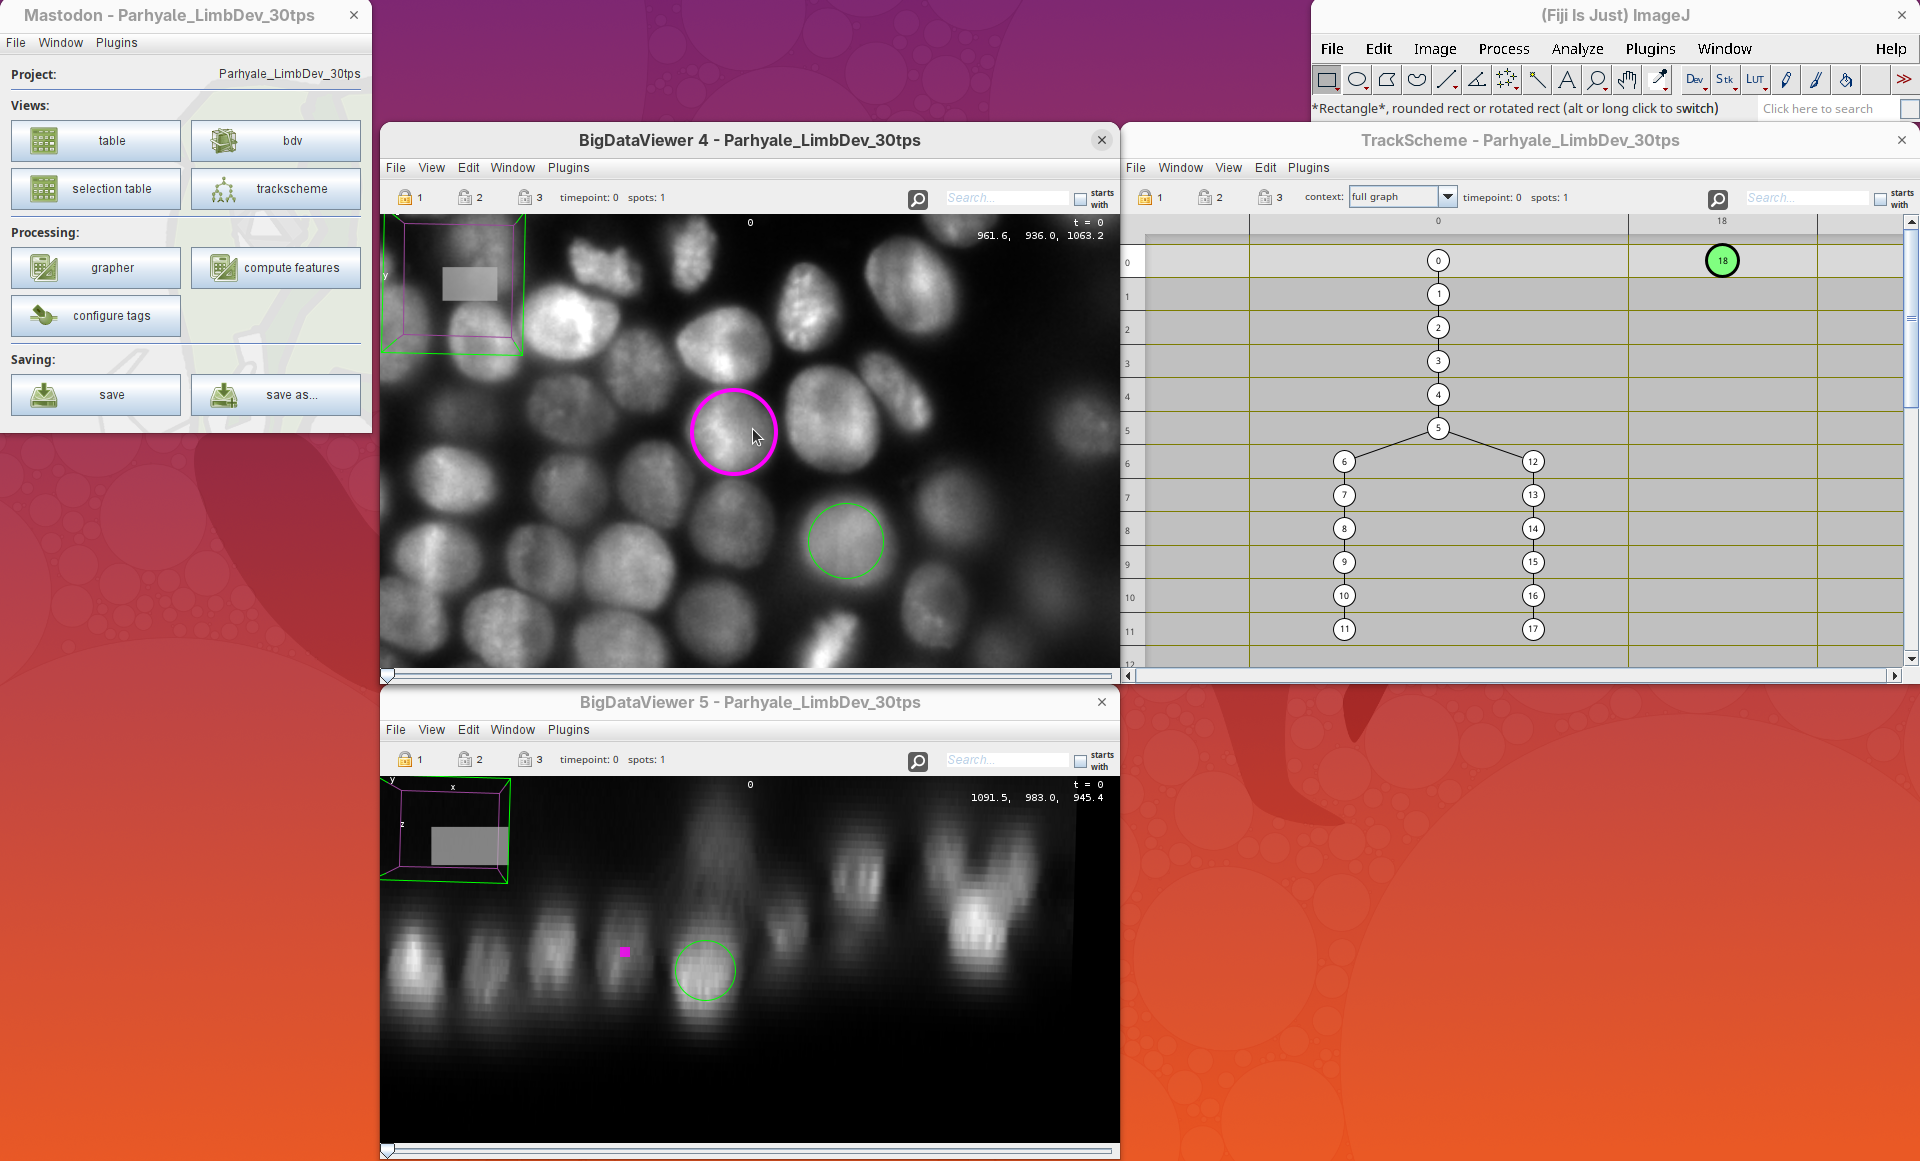Select the Oval selection tool
Image resolution: width=1920 pixels, height=1161 pixels.
(x=1357, y=80)
